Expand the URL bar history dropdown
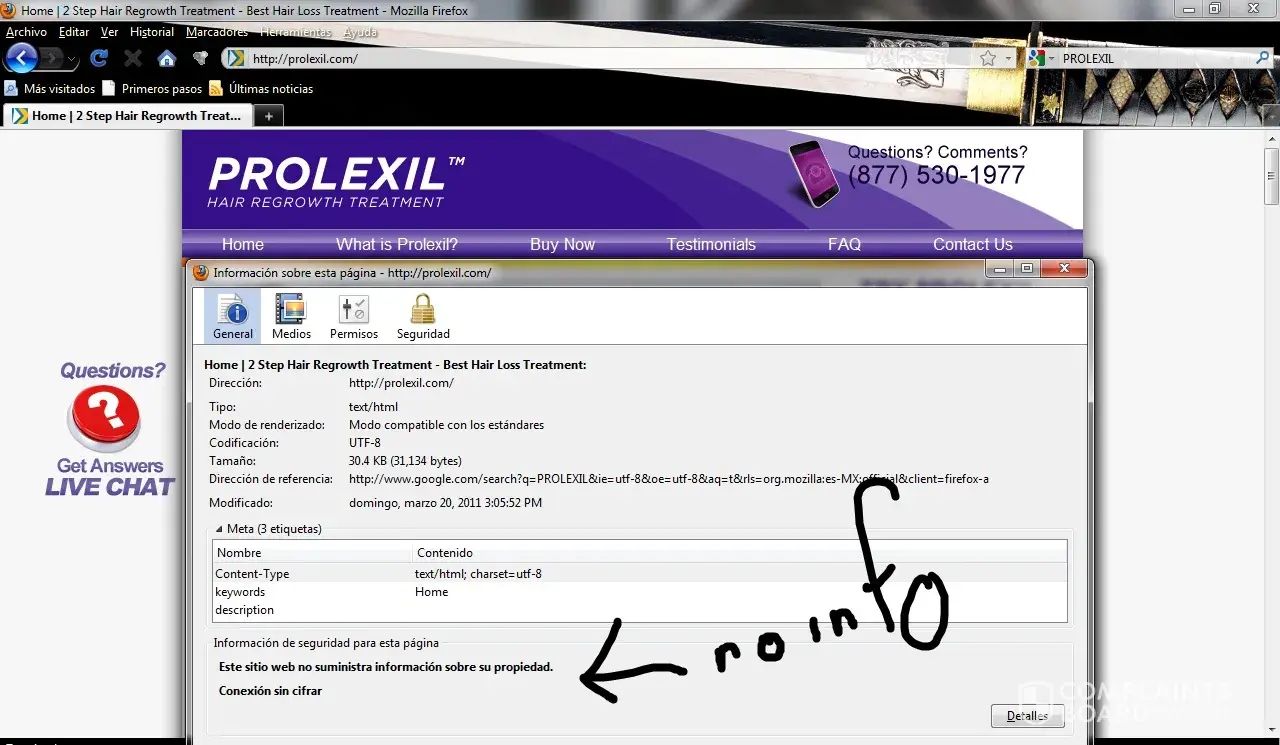 pyautogui.click(x=1008, y=59)
